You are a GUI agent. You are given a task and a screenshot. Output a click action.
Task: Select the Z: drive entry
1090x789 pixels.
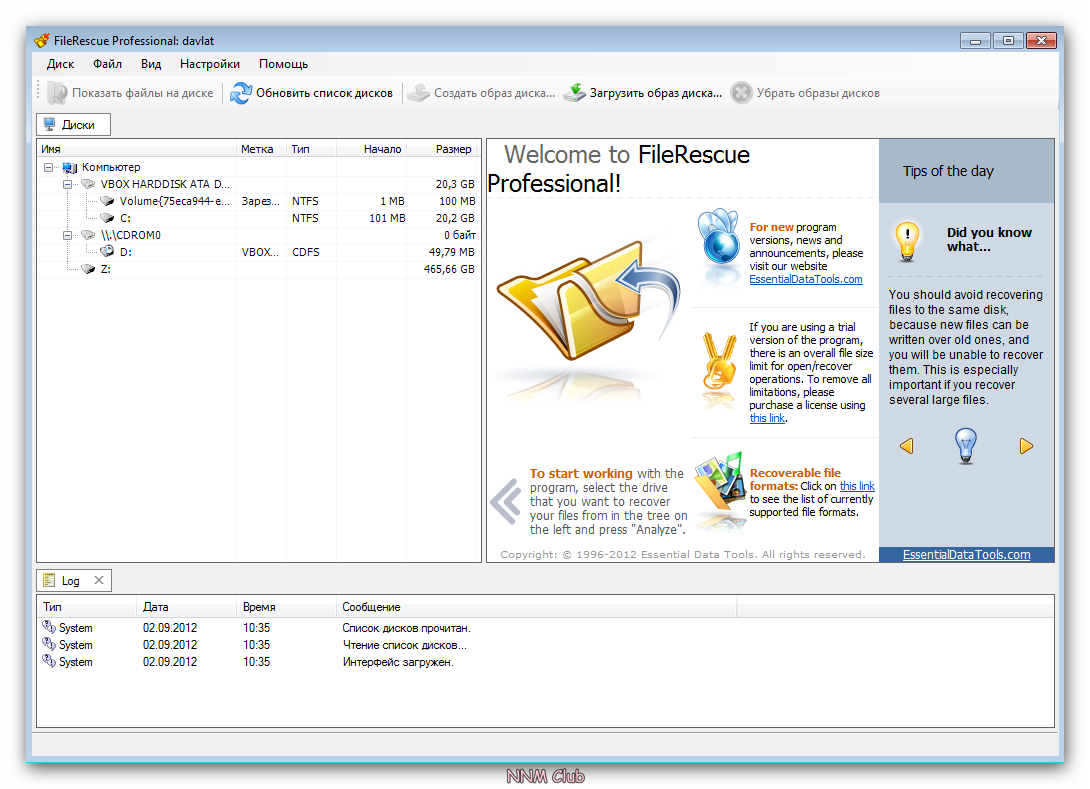[x=105, y=269]
